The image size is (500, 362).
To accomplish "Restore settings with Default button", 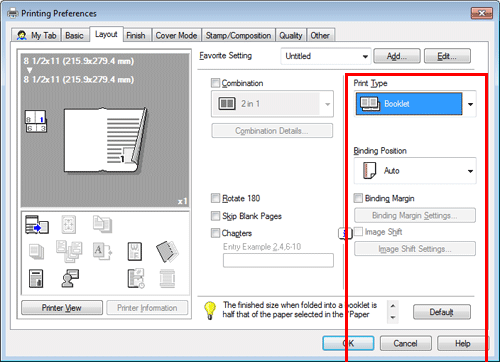I will click(442, 312).
